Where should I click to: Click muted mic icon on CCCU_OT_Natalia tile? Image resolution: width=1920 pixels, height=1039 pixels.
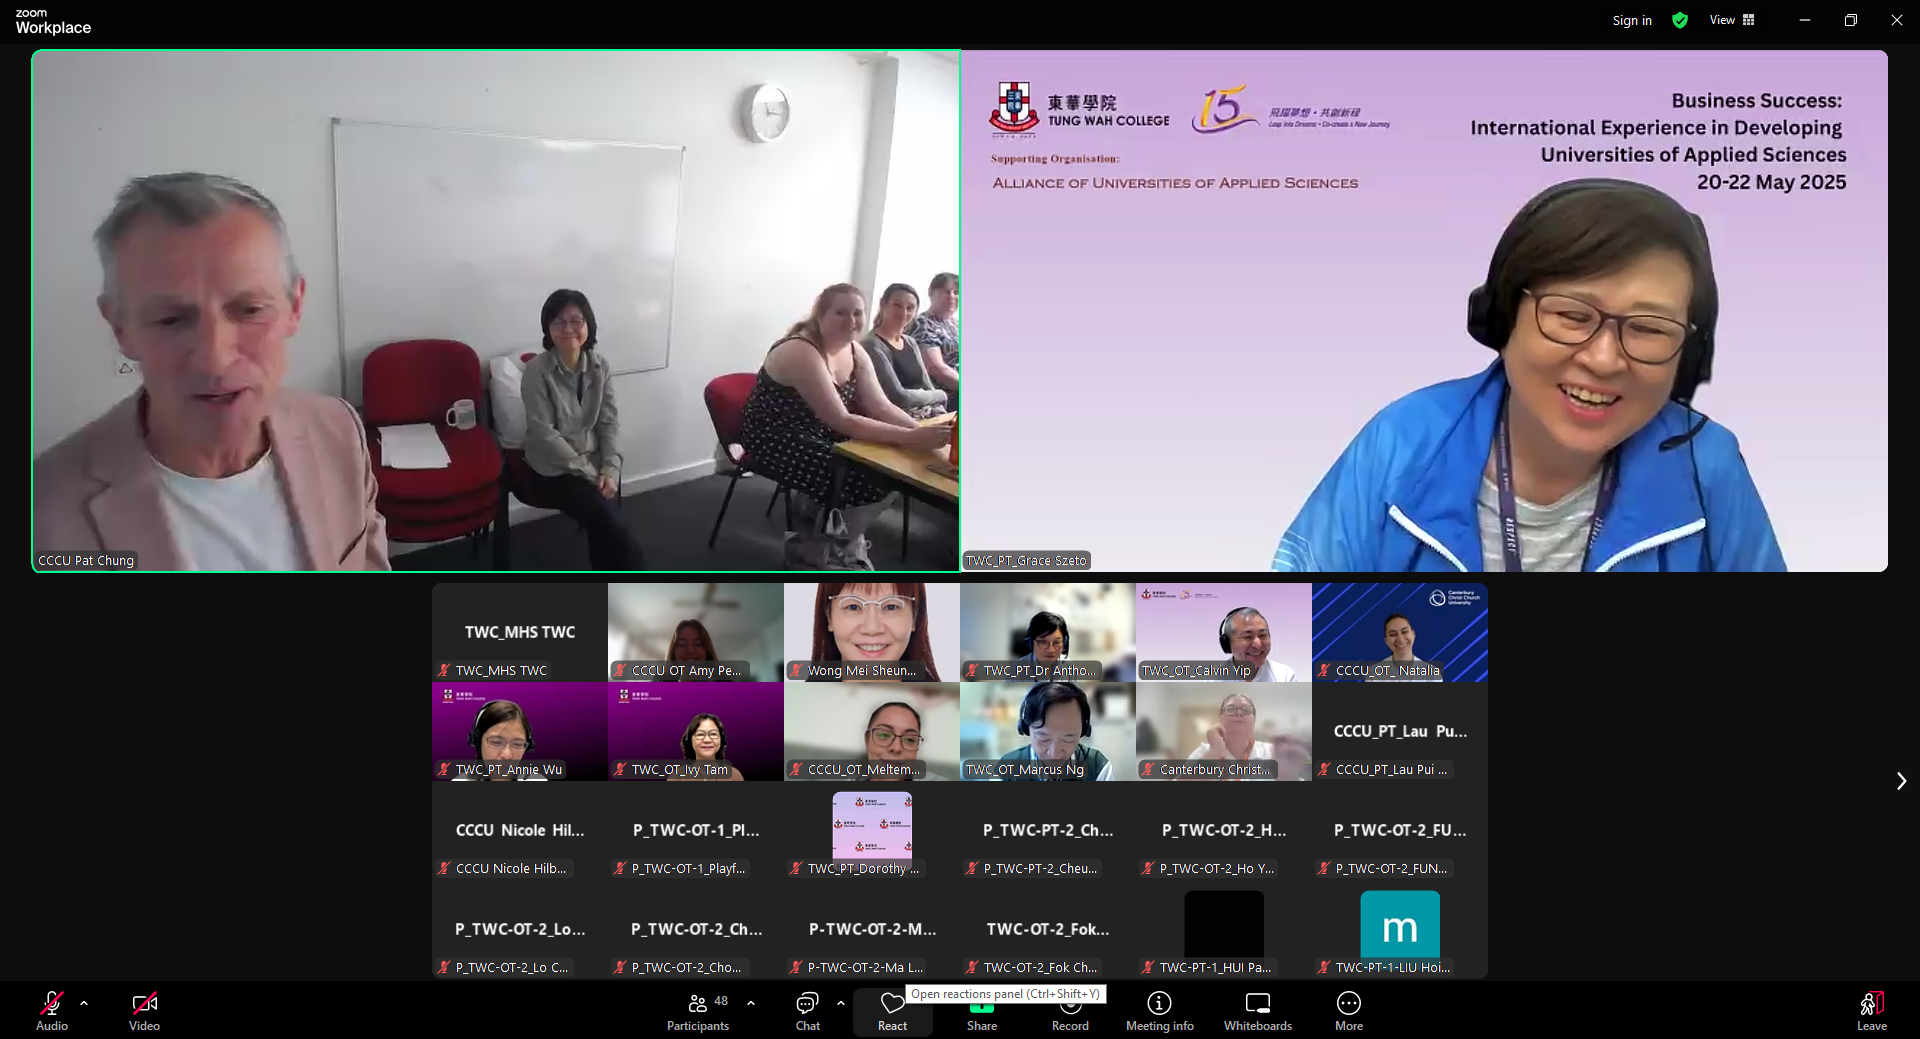click(x=1324, y=670)
